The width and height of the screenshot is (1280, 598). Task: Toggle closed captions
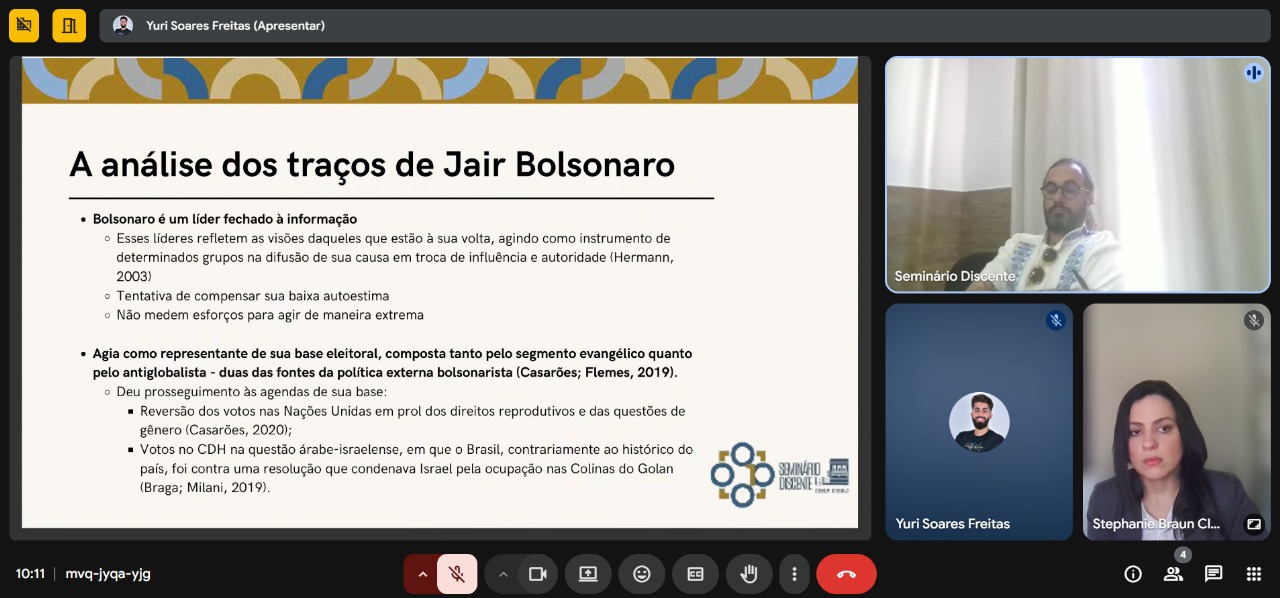point(695,574)
